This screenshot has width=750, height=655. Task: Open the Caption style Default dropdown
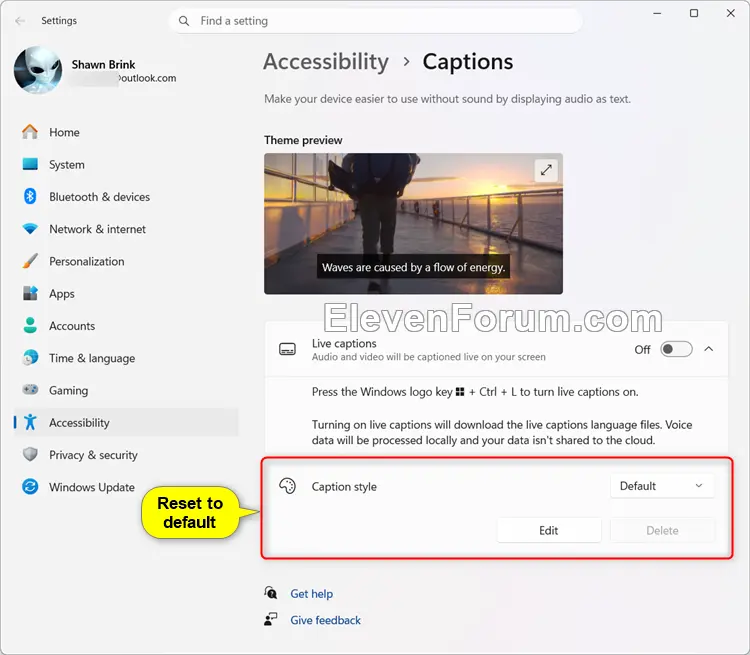pyautogui.click(x=662, y=486)
